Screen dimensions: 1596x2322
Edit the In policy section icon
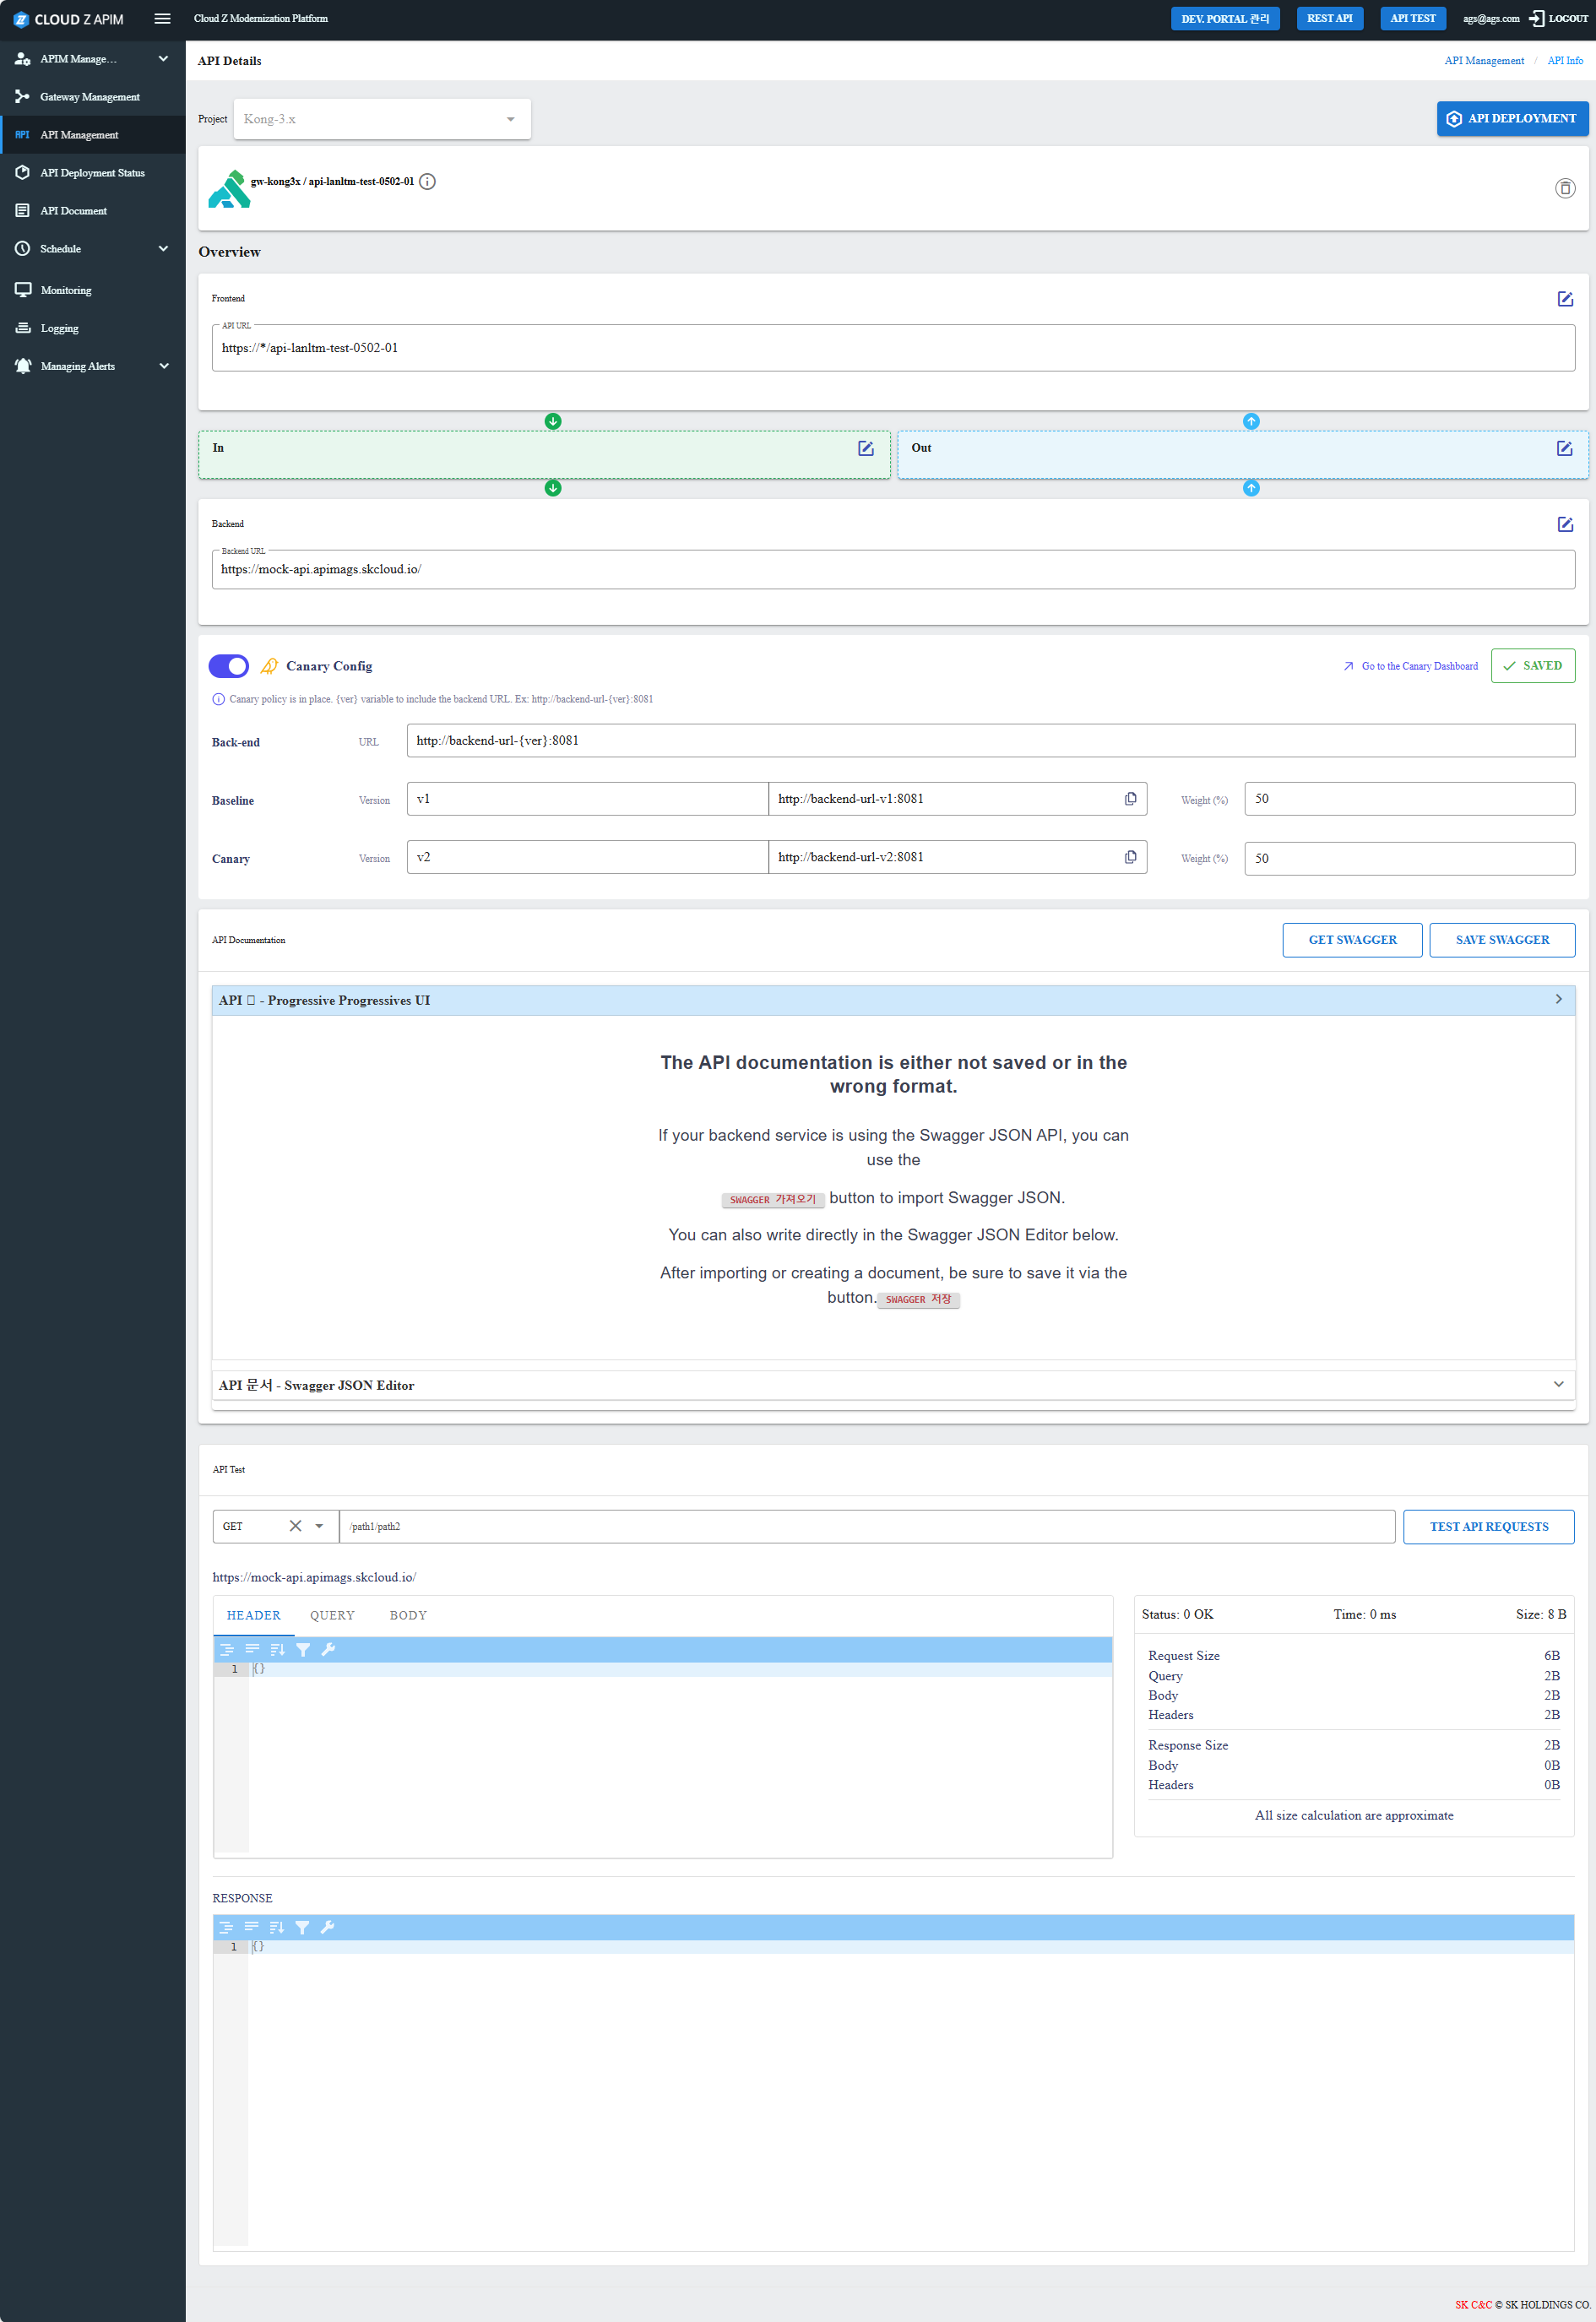(x=866, y=448)
